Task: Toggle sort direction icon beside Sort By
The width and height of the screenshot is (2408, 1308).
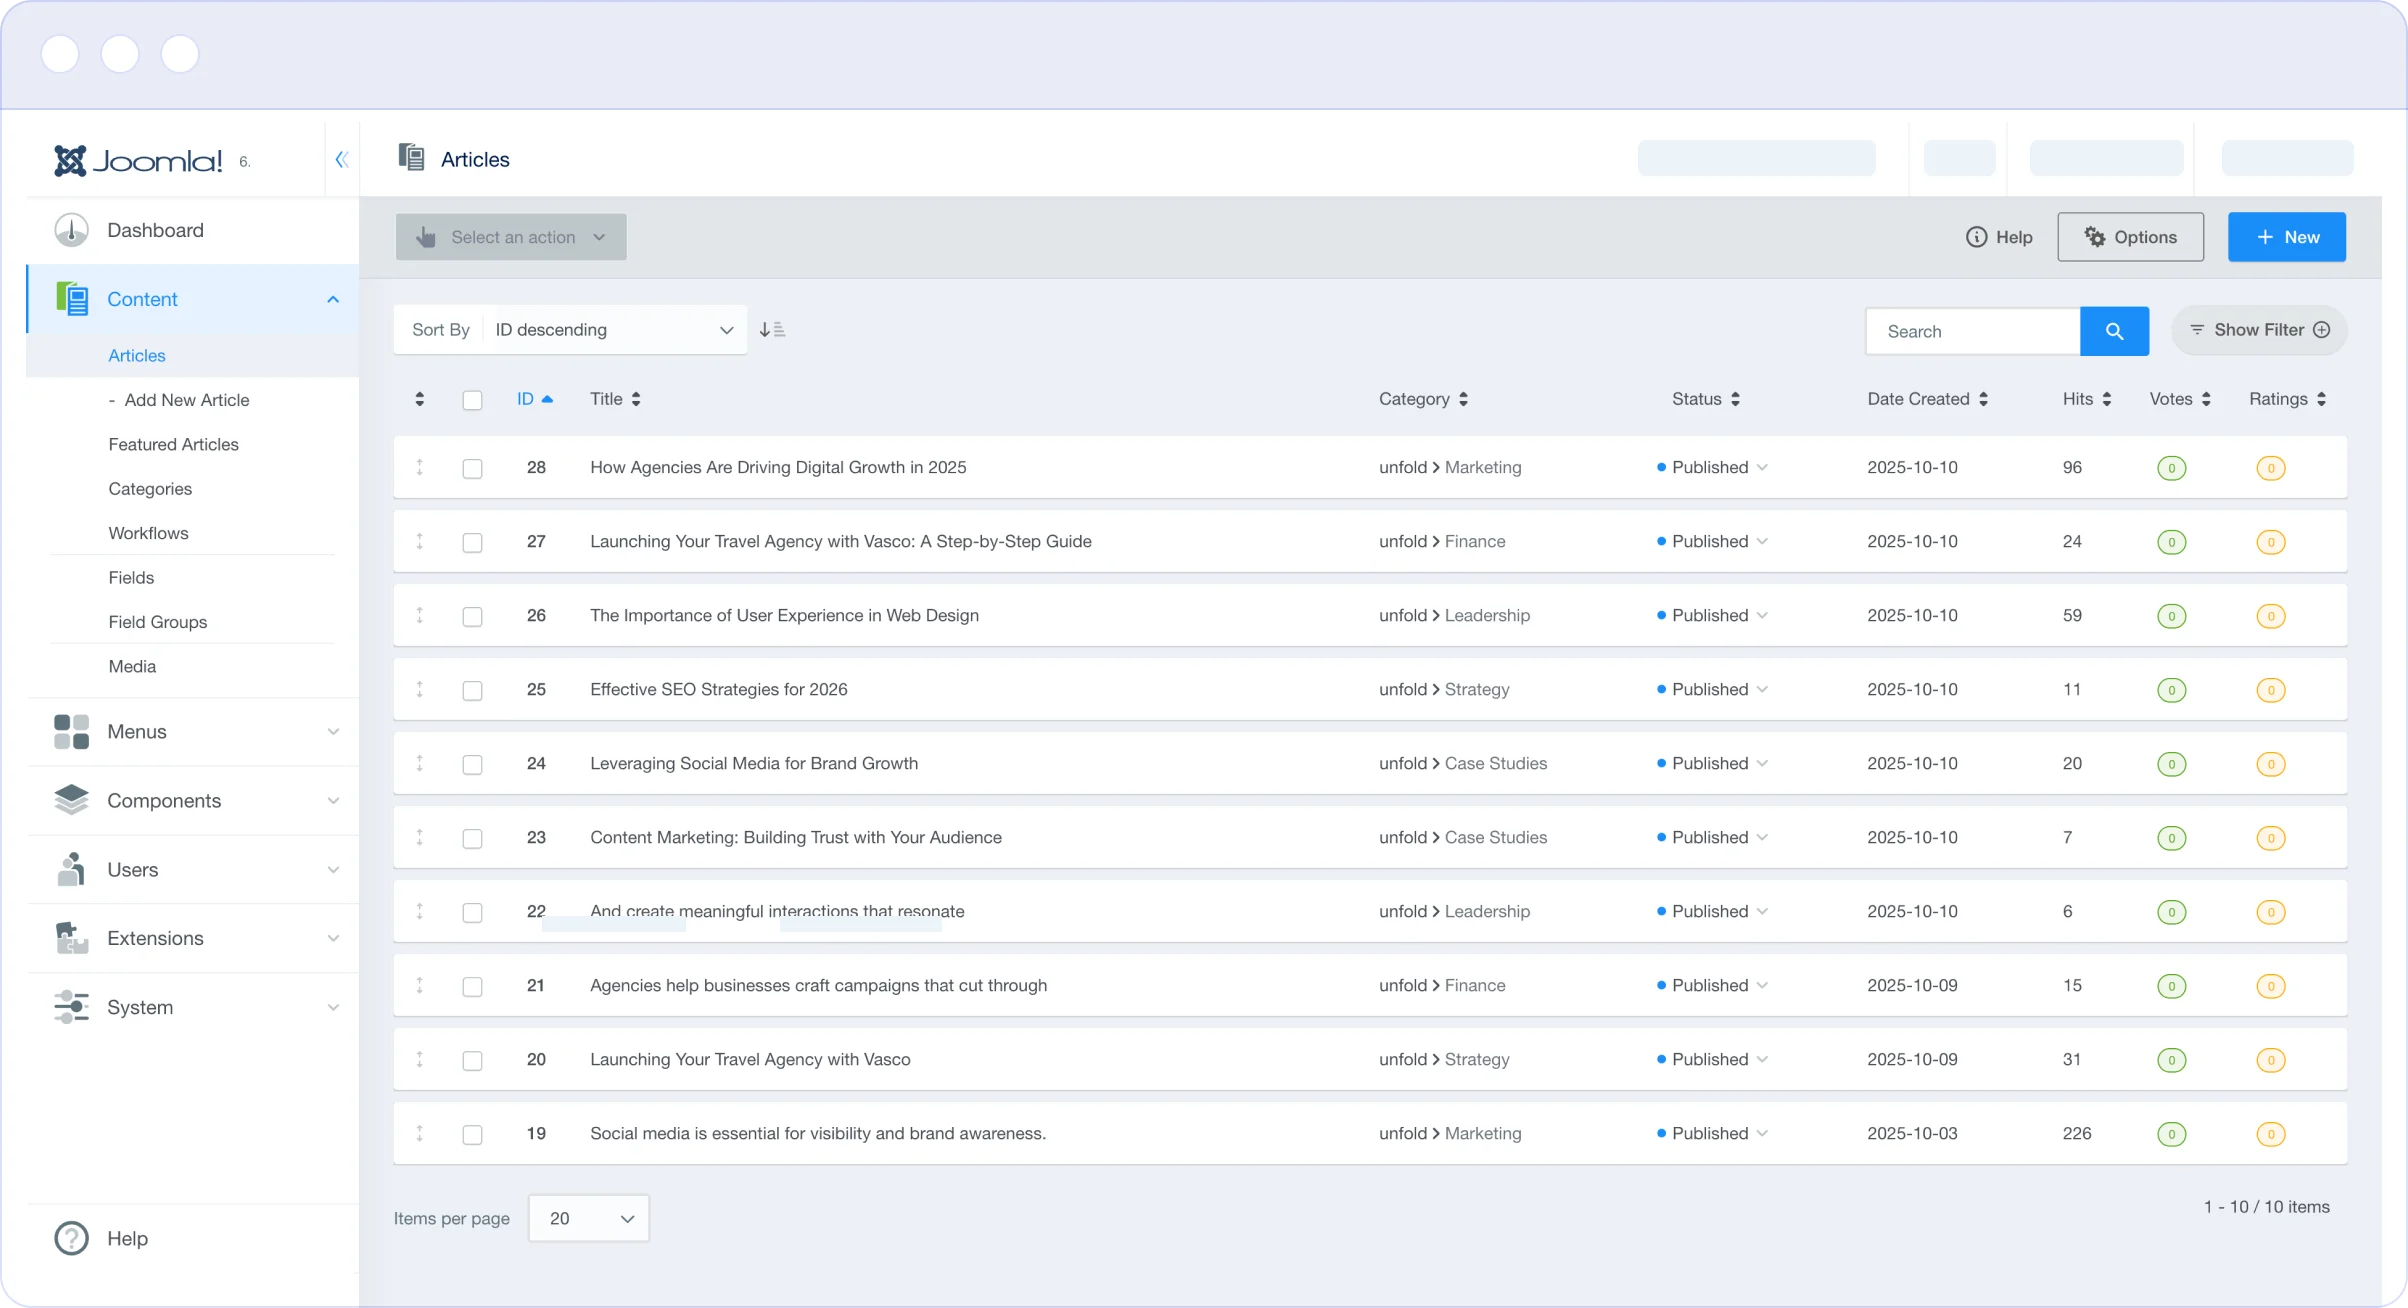Action: (x=772, y=330)
